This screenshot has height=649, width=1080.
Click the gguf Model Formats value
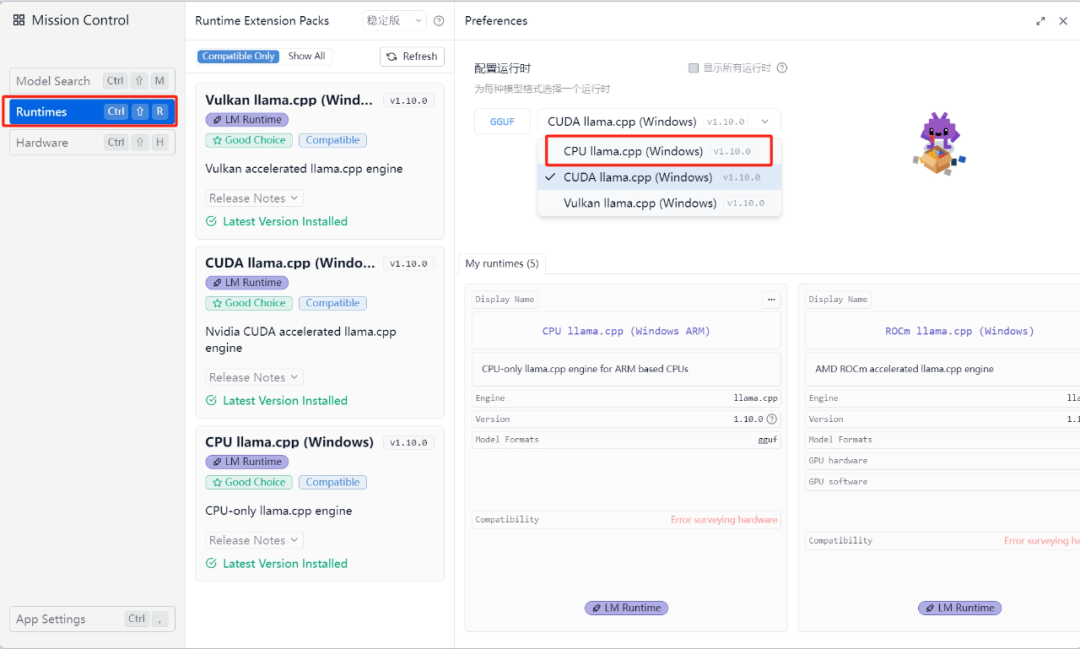coord(767,440)
